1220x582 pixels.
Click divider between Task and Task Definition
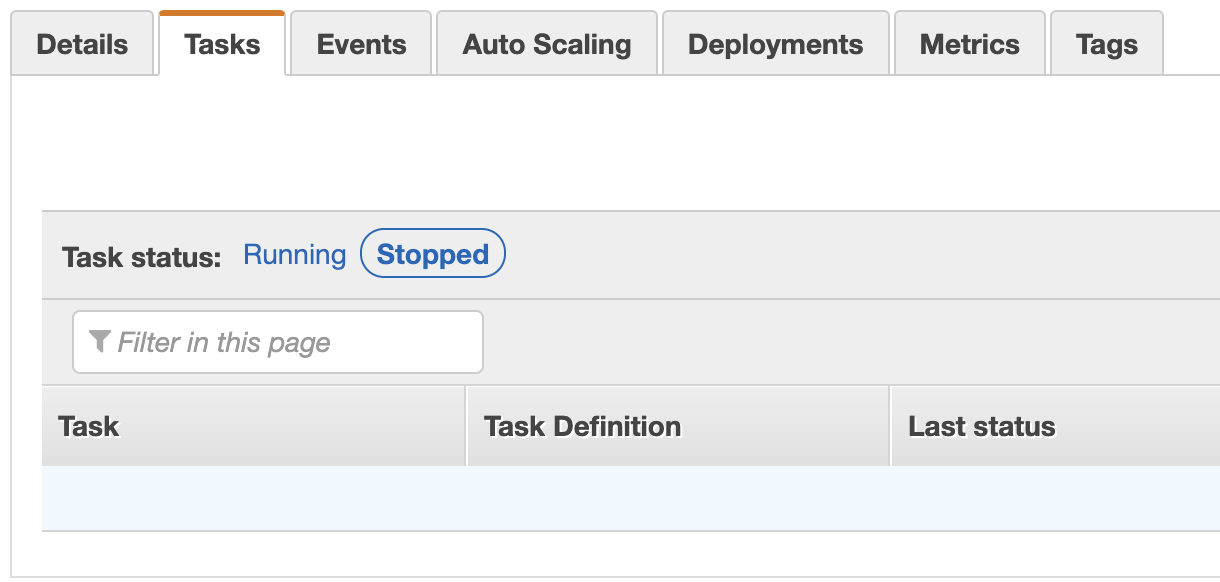click(467, 427)
